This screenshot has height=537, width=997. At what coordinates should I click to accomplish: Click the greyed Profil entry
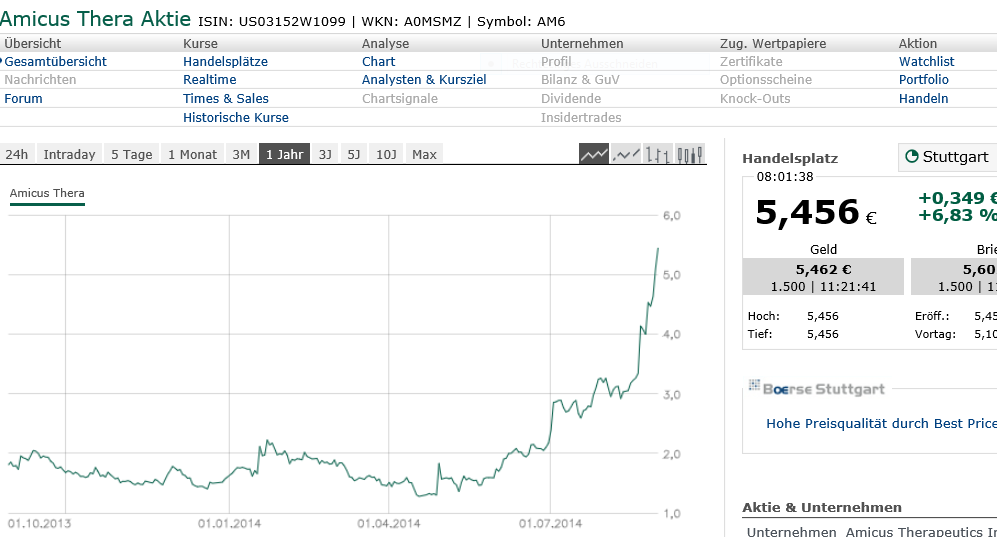pos(556,62)
